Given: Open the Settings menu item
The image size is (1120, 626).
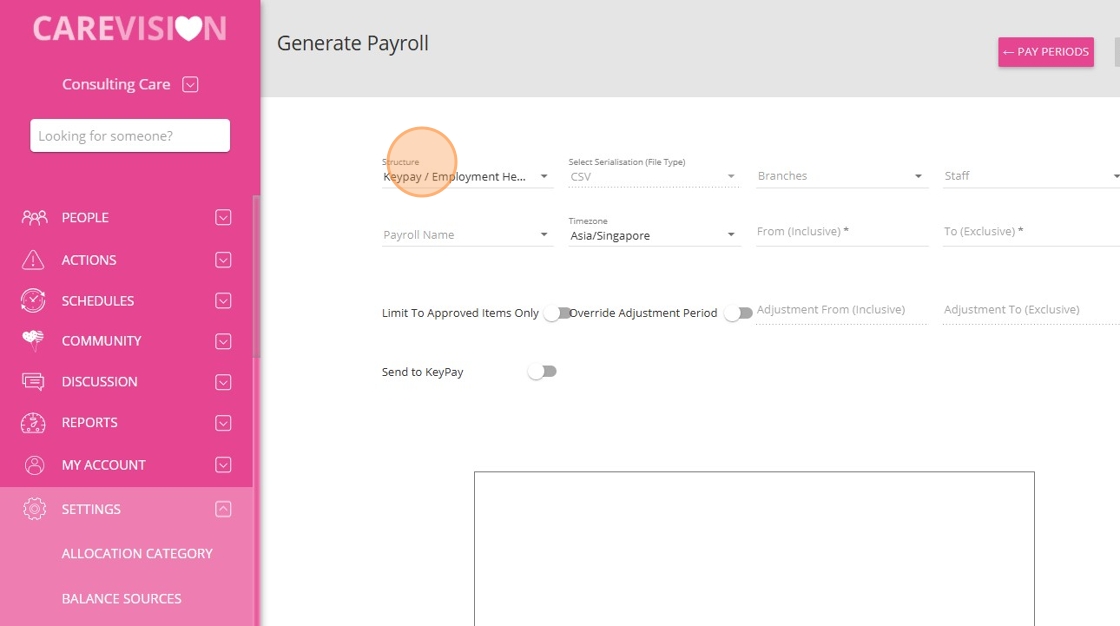Looking at the screenshot, I should pos(91,510).
